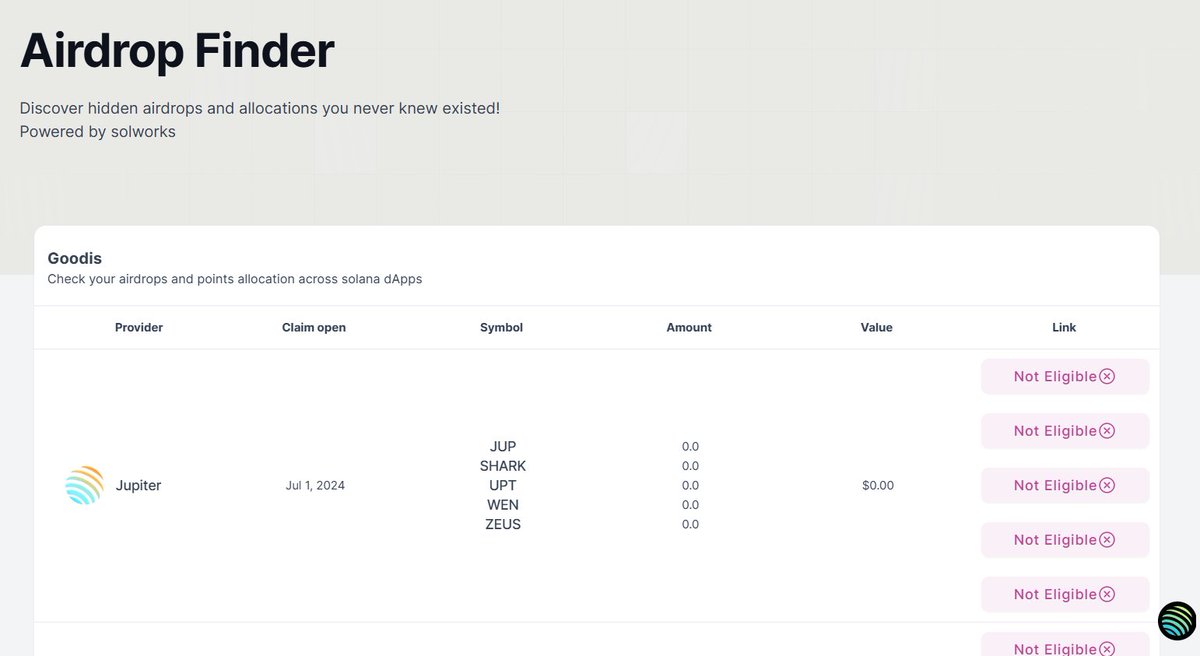Click the Value column header
Screen dimensions: 1200x656
click(x=876, y=327)
